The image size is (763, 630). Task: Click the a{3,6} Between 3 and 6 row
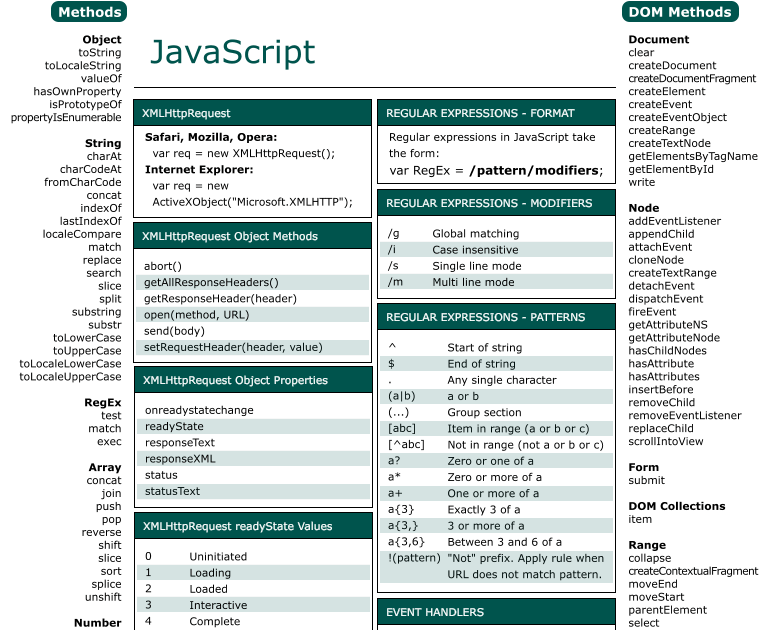496,541
